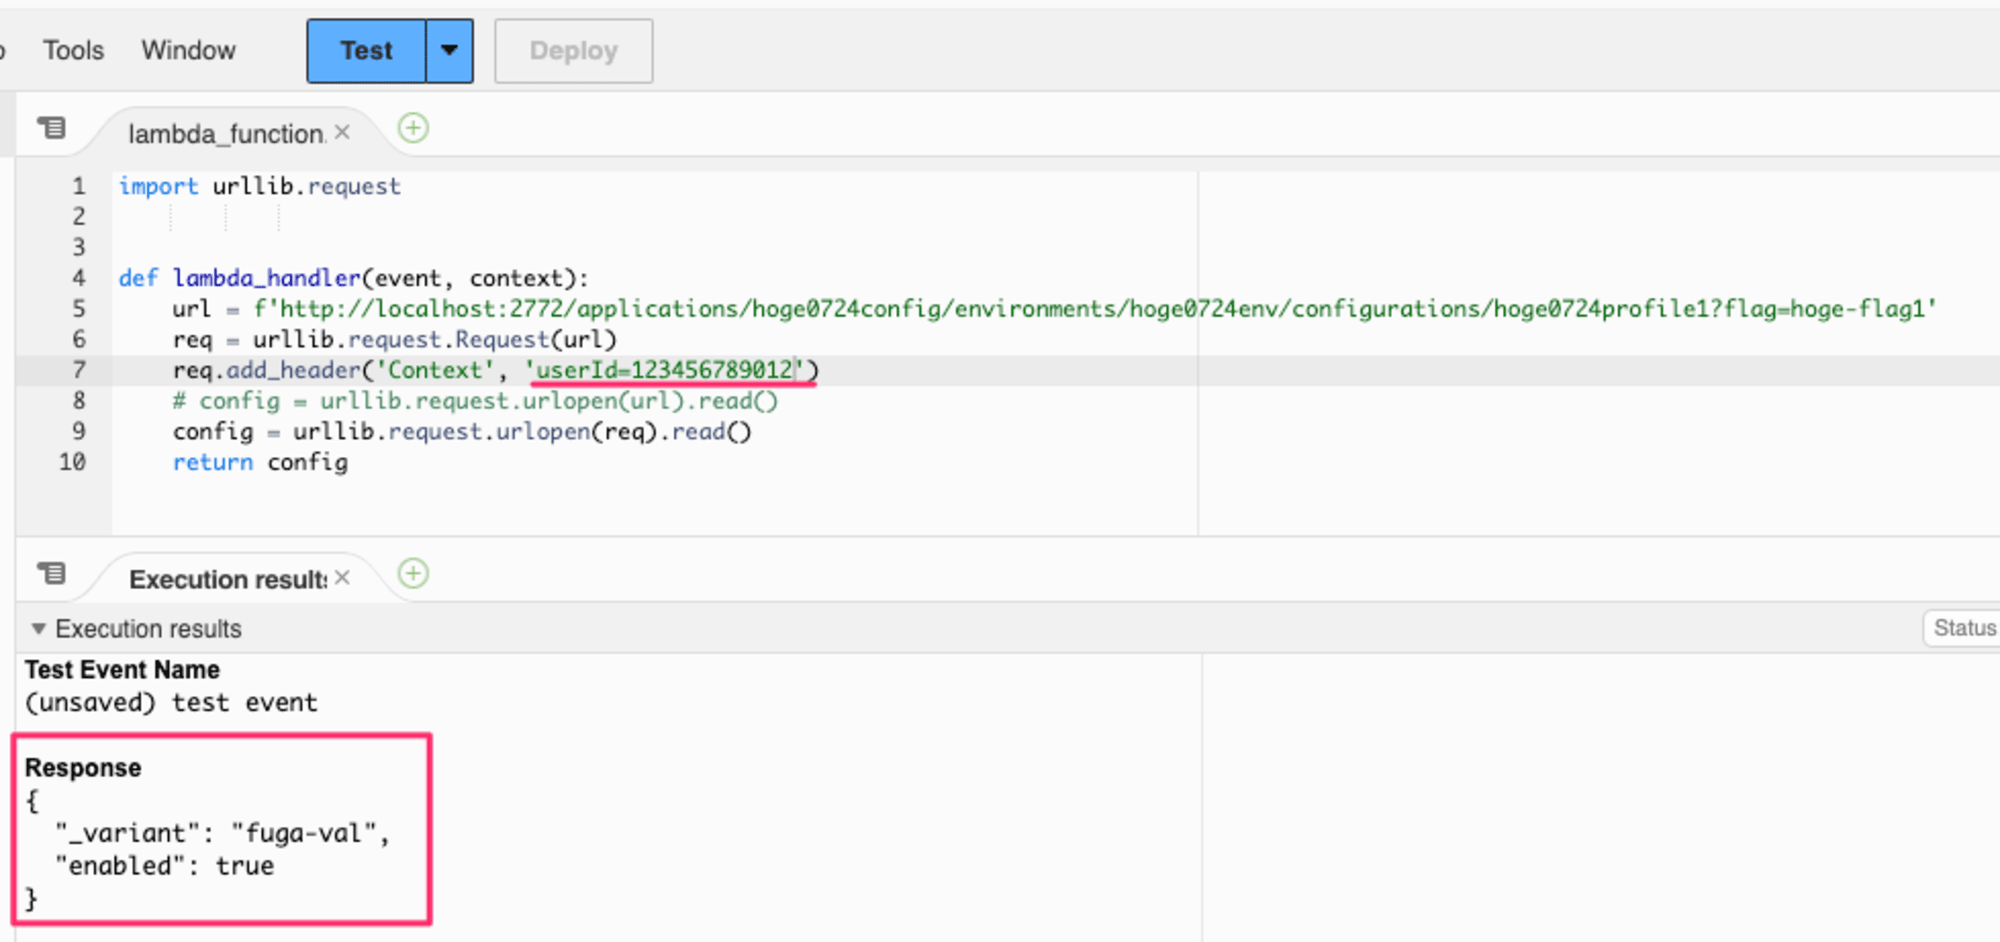
Task: Click the 'Response' heading
Action: click(83, 767)
